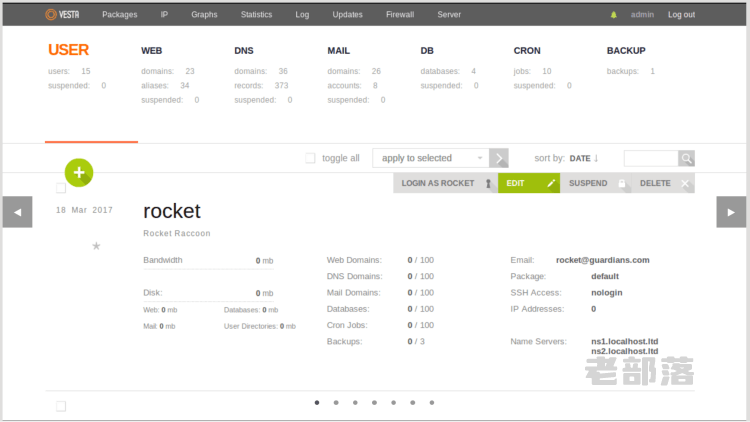Click the Web Domains label
Viewport: 750px width, 422px height.
[354, 260]
